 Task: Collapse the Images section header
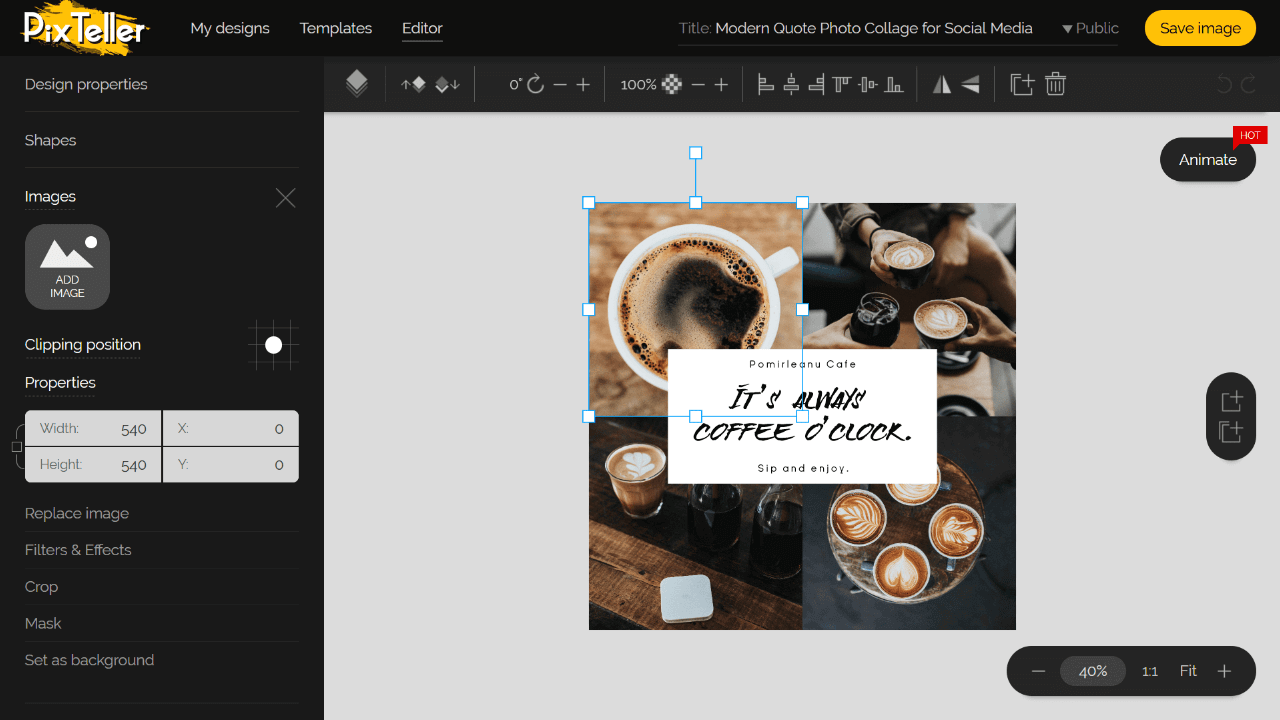(50, 196)
